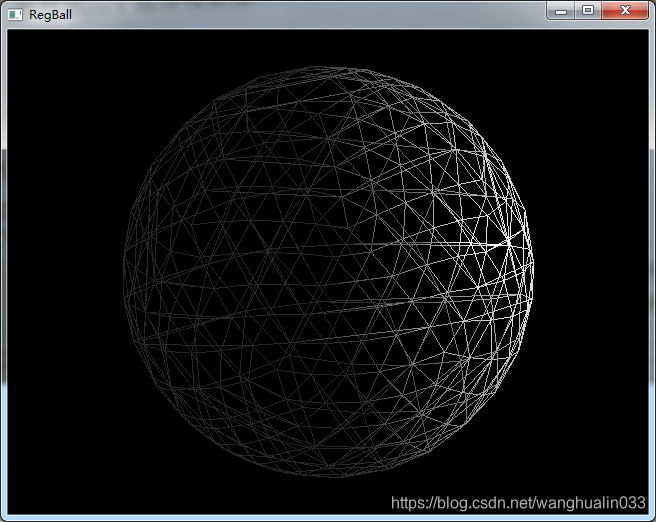Viewport: 656px width, 522px height.
Task: Click the wireframe sphere in the viewport
Action: [x=328, y=272]
